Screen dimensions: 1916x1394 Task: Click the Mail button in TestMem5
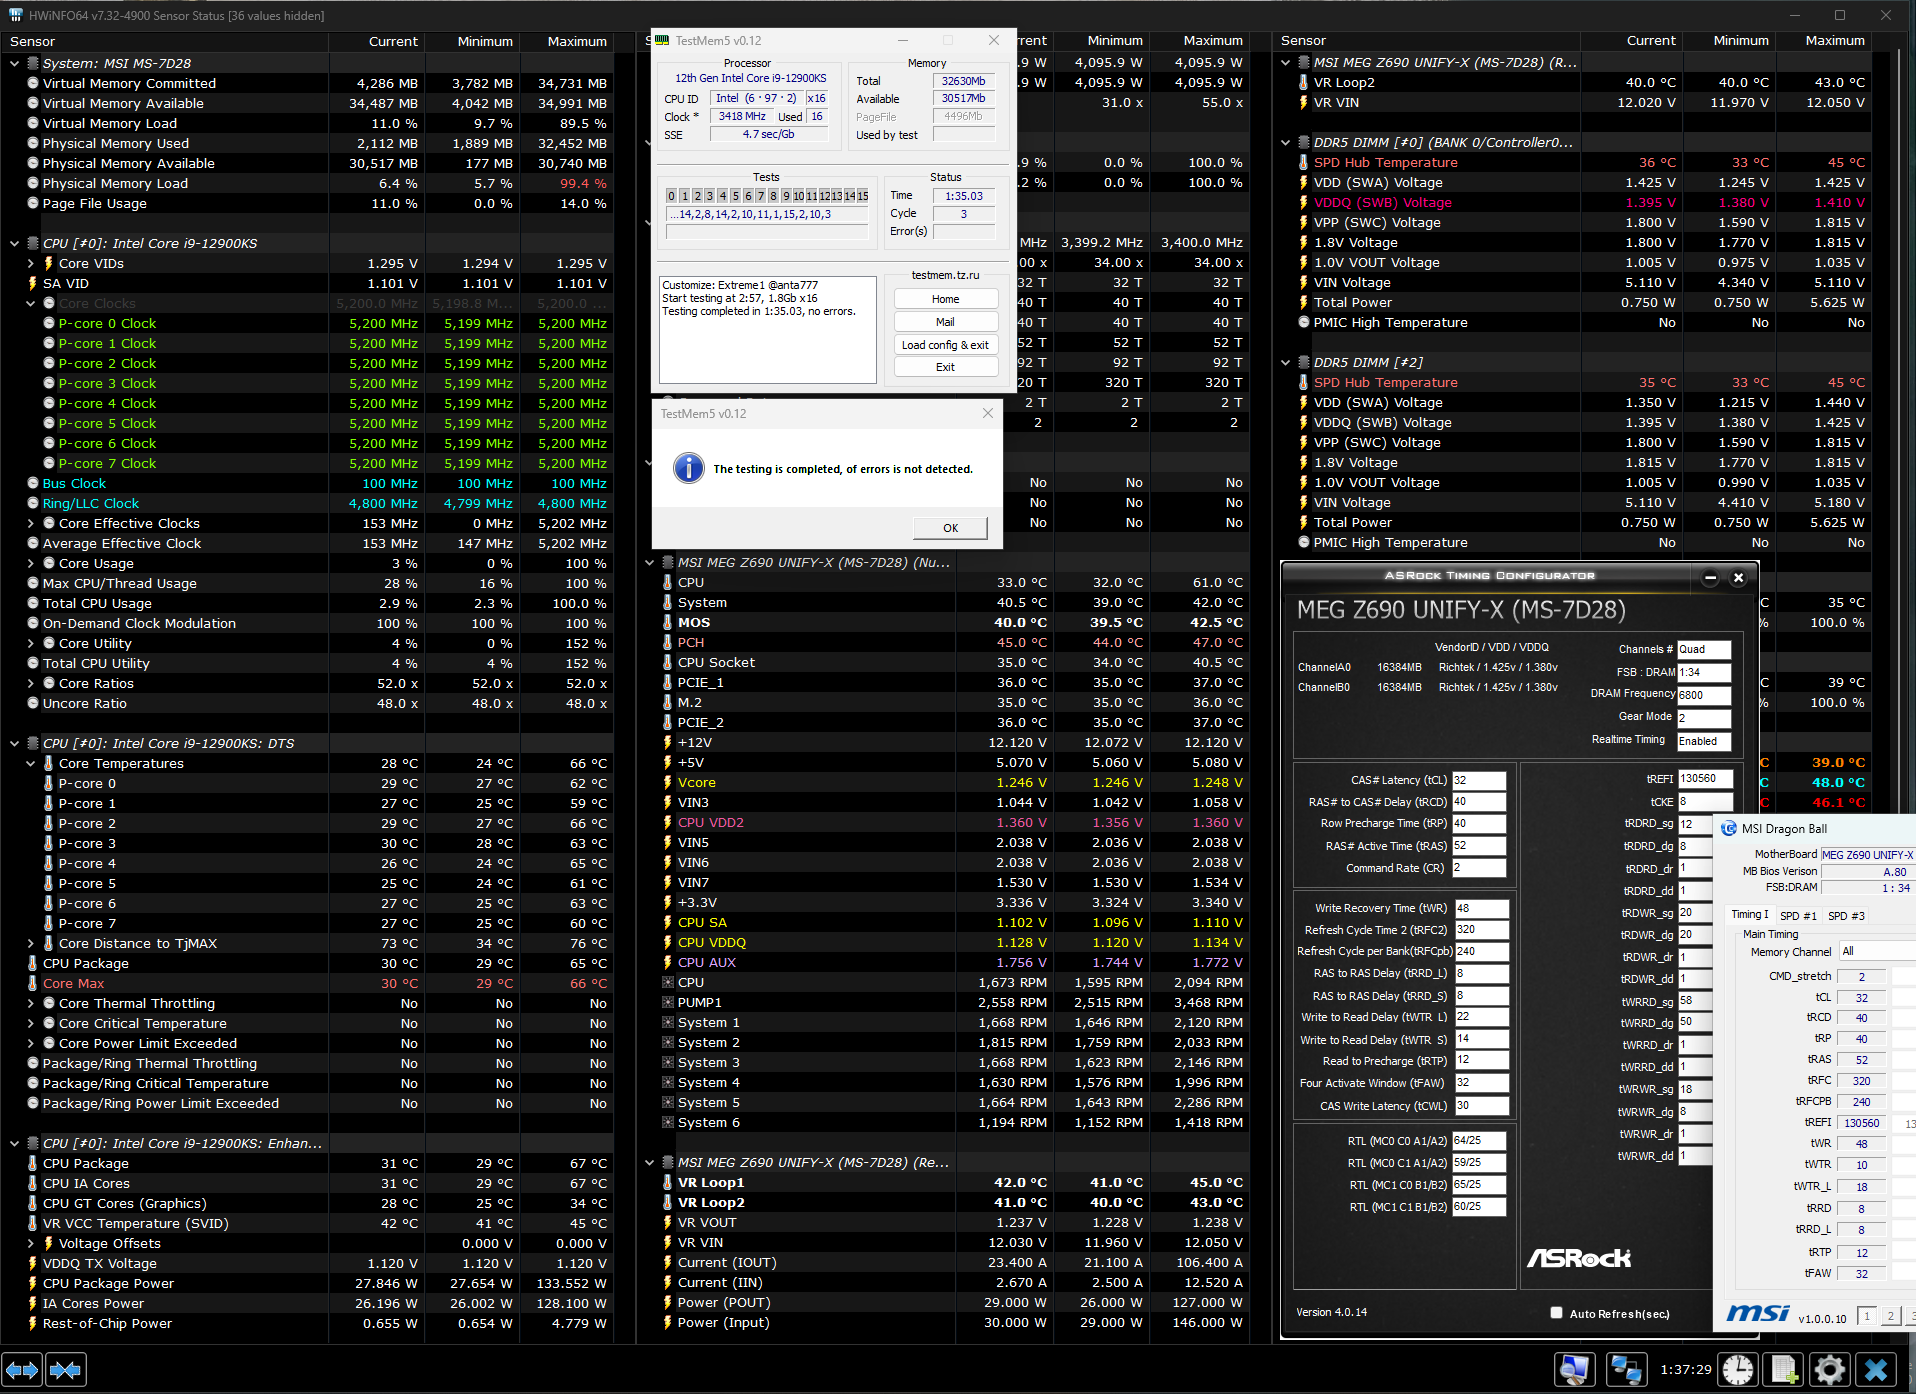(945, 322)
